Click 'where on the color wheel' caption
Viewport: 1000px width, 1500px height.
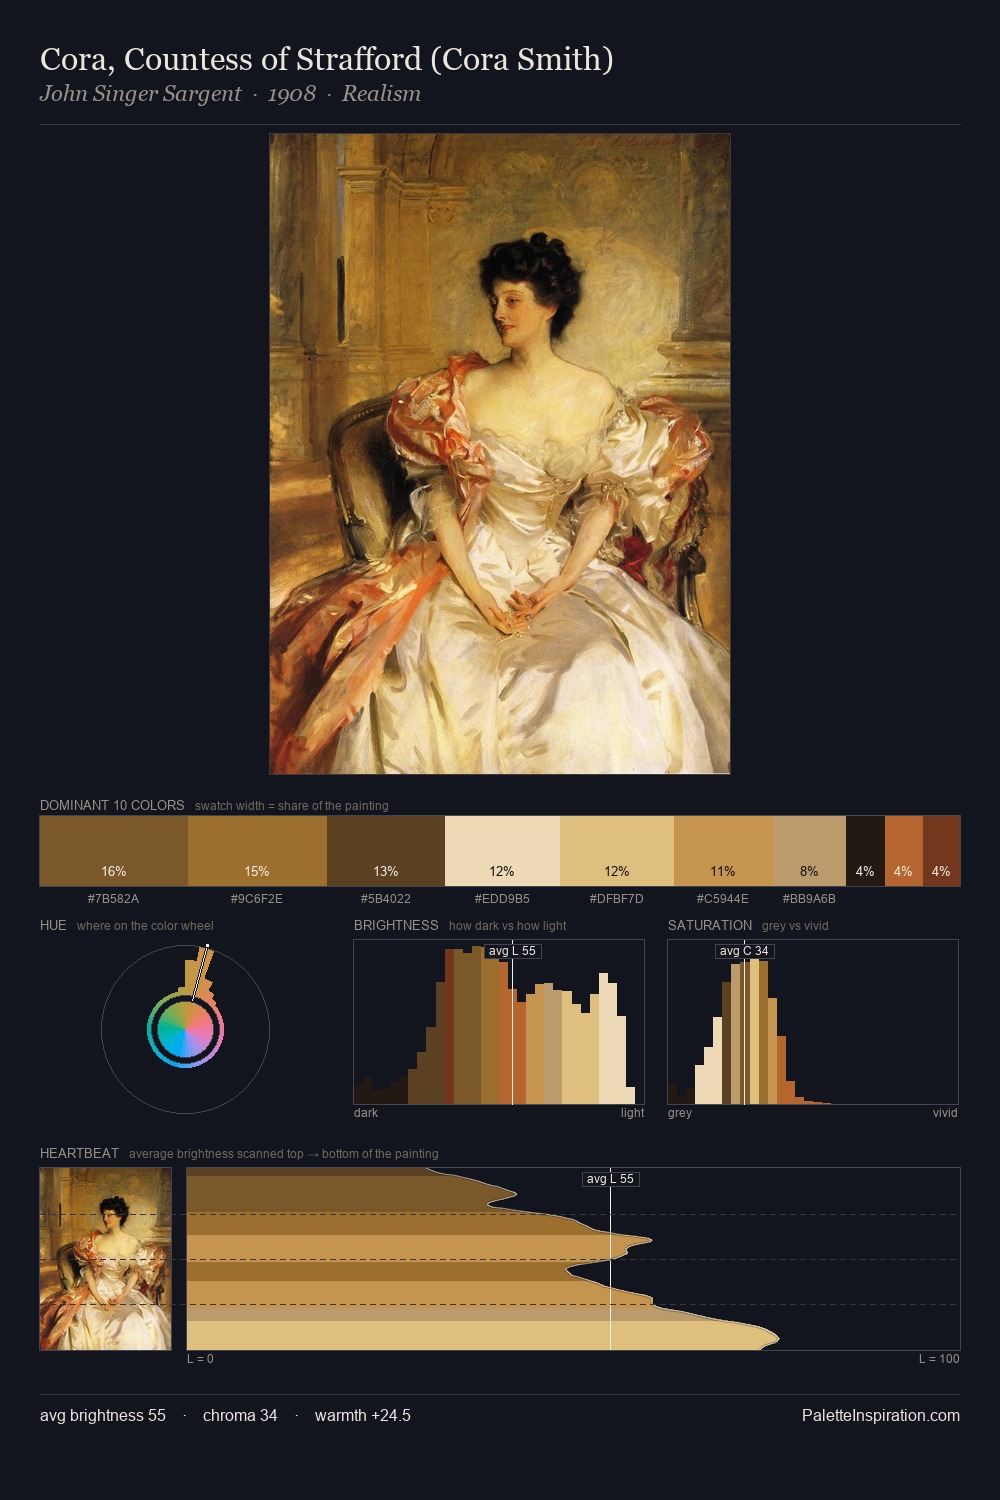point(145,926)
